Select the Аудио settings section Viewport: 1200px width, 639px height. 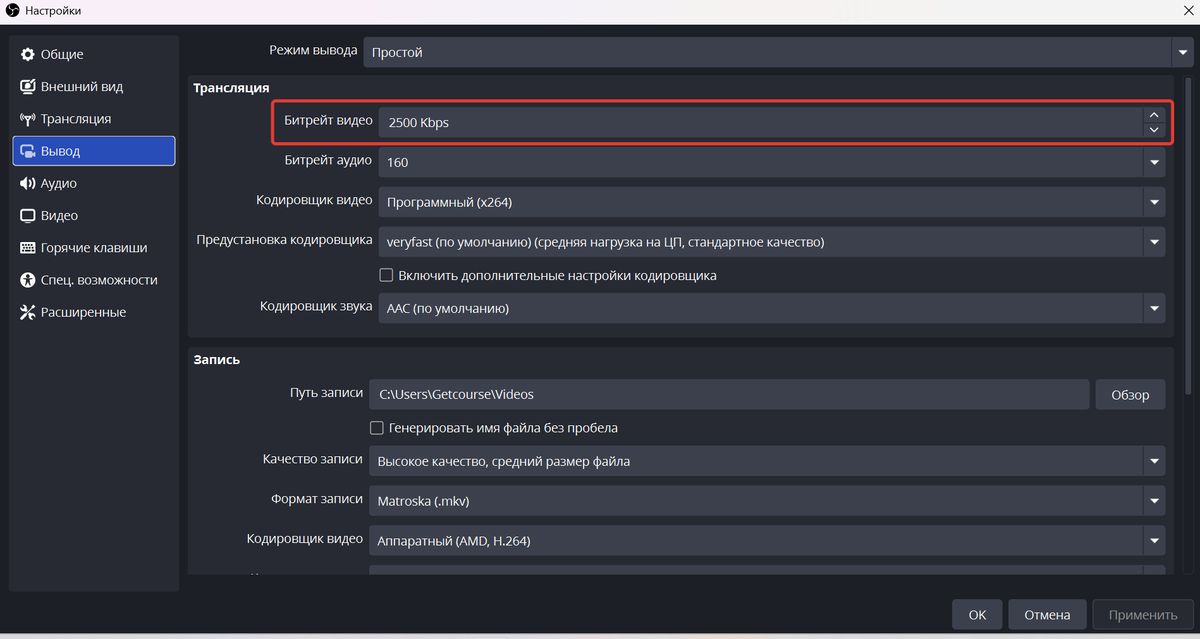[x=94, y=183]
